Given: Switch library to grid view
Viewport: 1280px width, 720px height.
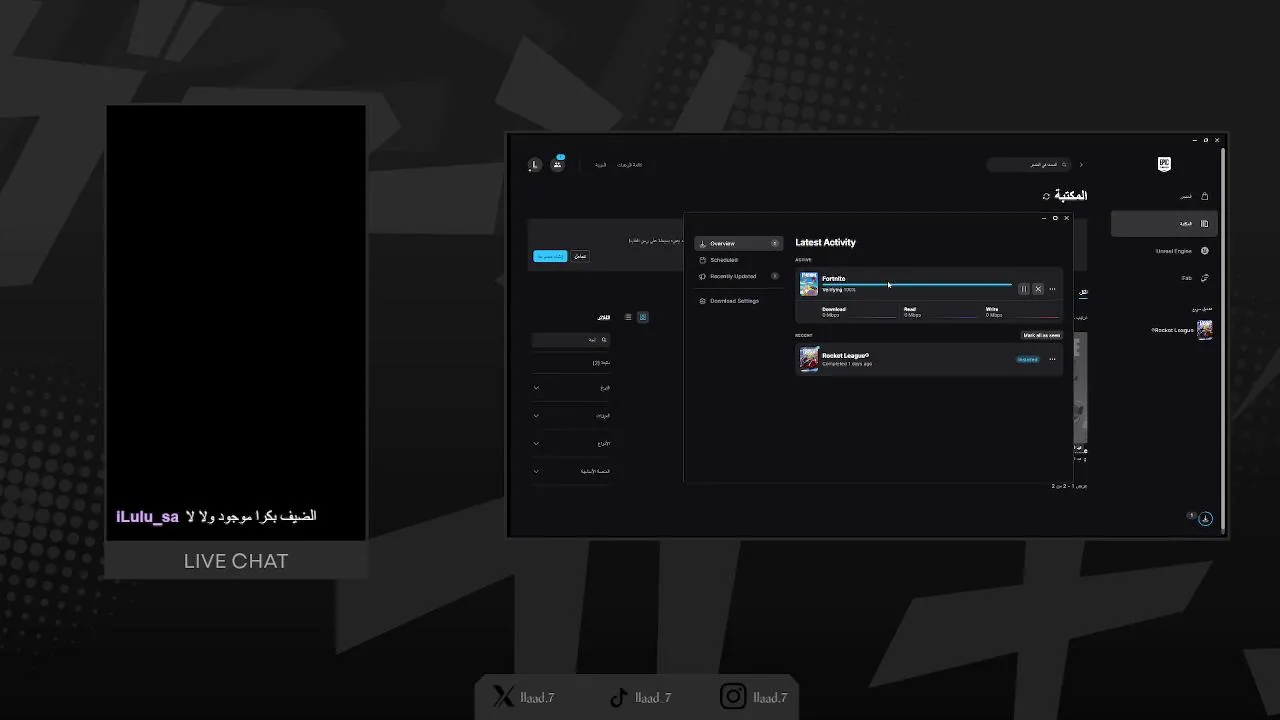Looking at the screenshot, I should (x=643, y=317).
